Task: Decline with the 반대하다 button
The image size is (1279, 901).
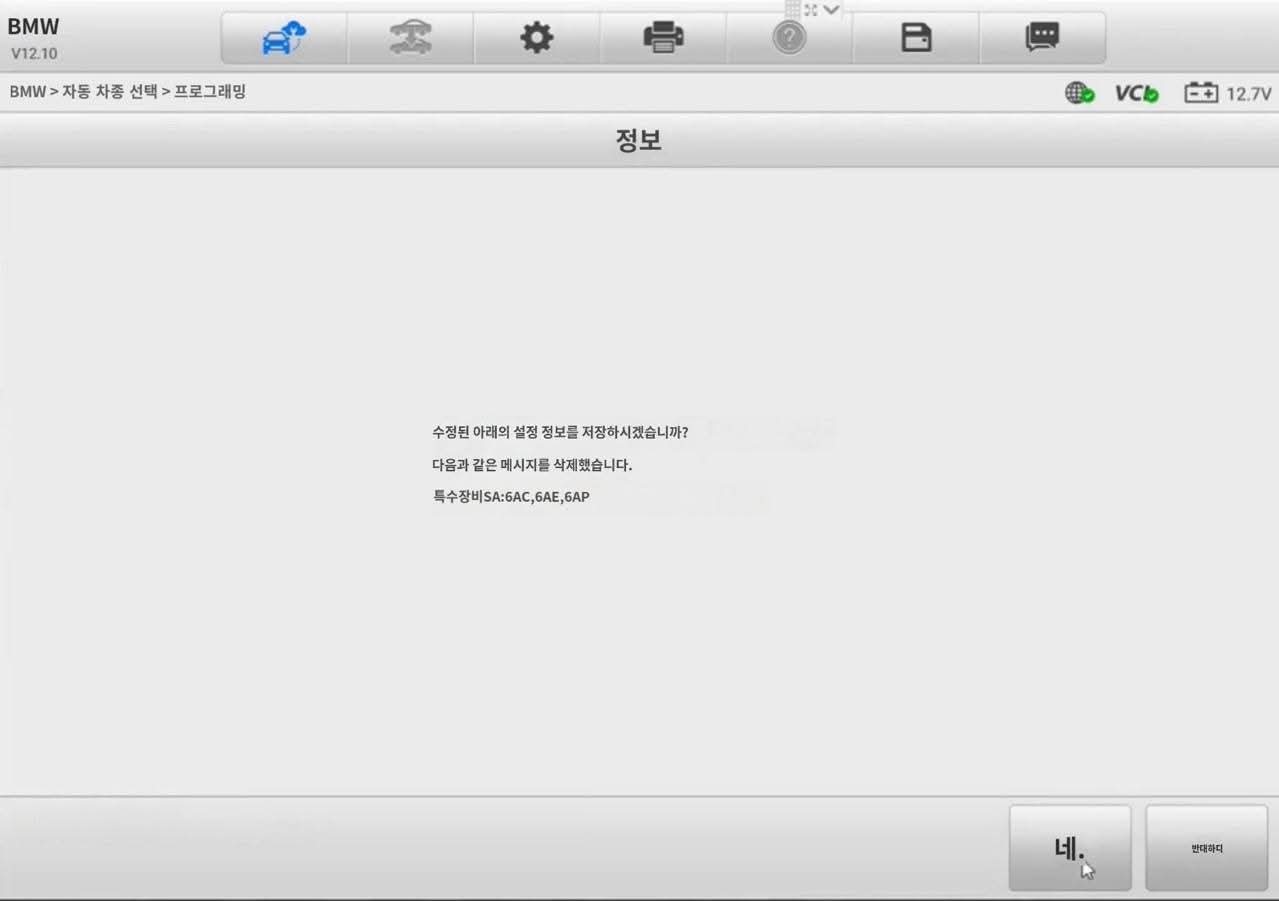Action: tap(1207, 848)
